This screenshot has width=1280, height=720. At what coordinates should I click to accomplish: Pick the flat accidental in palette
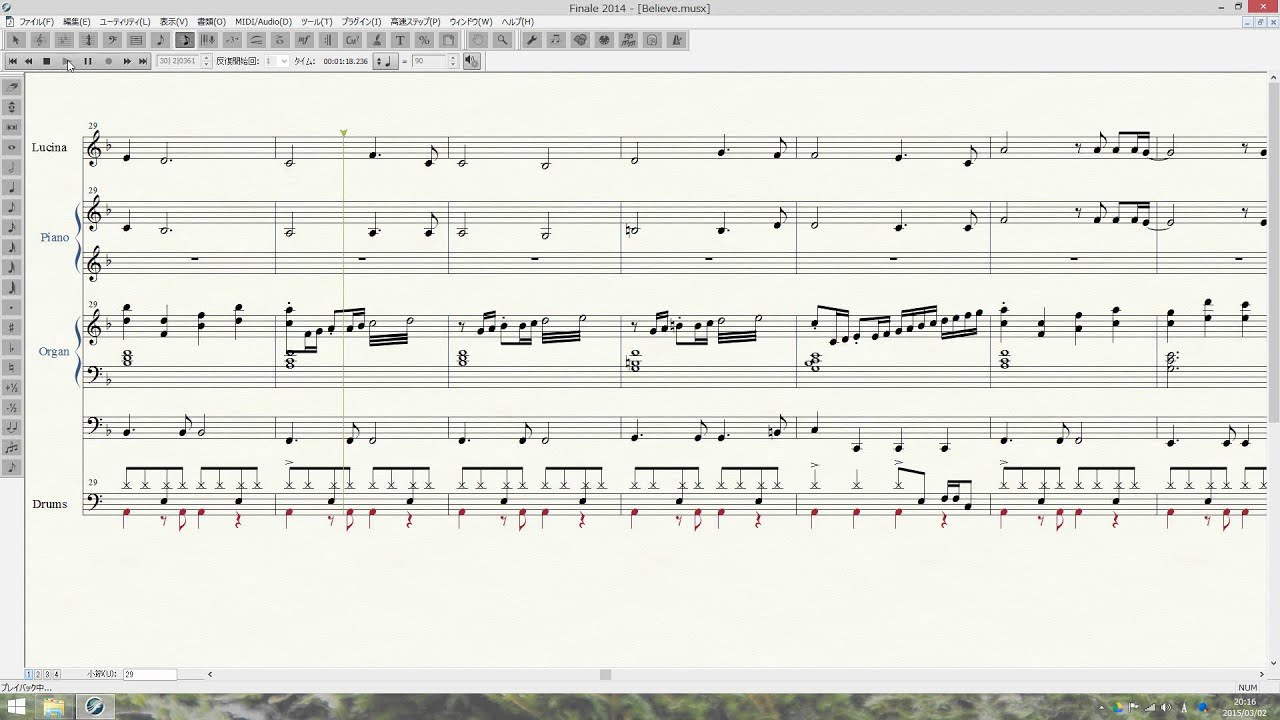[x=12, y=347]
